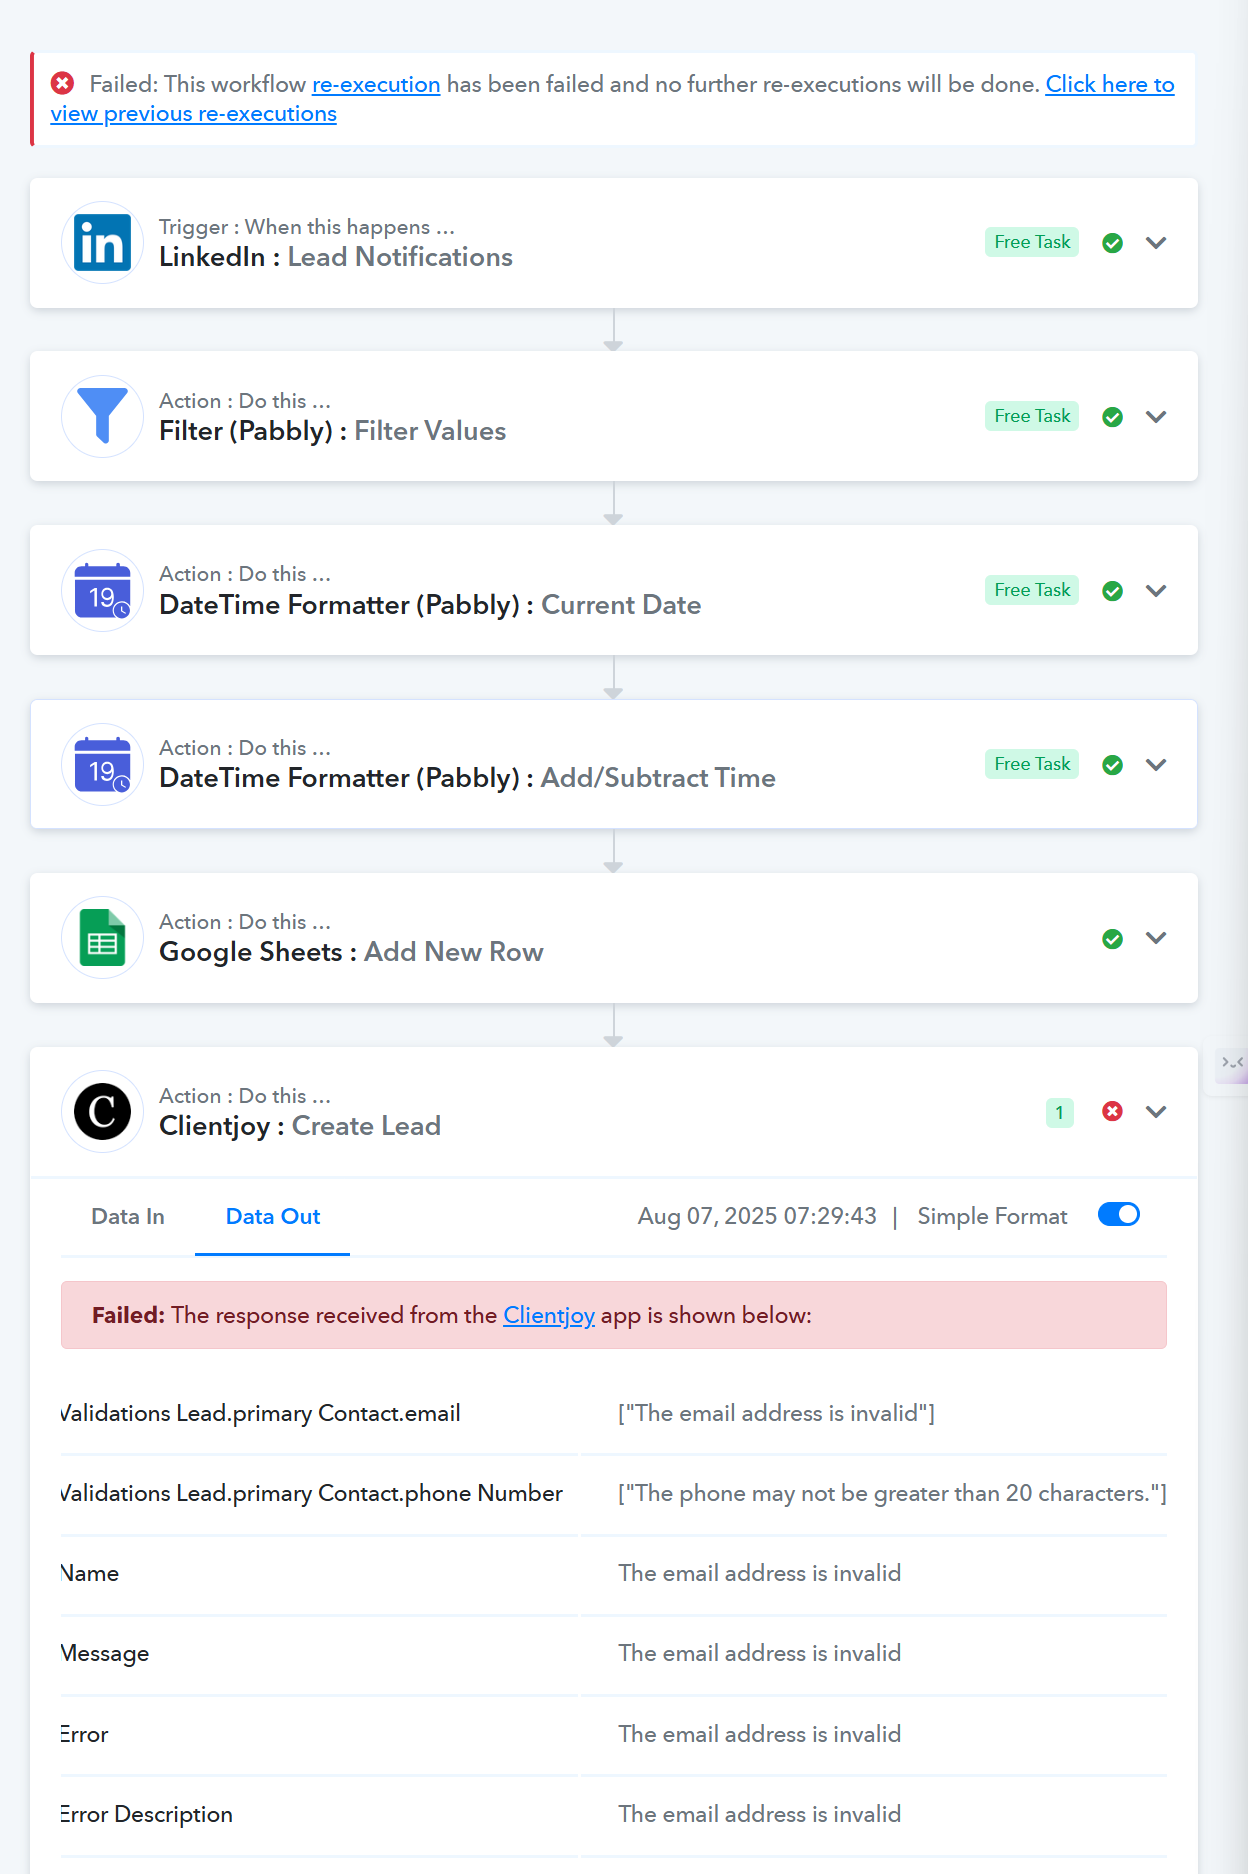This screenshot has width=1248, height=1874.
Task: Click the bracketed email address is invalid value
Action: pos(776,1413)
